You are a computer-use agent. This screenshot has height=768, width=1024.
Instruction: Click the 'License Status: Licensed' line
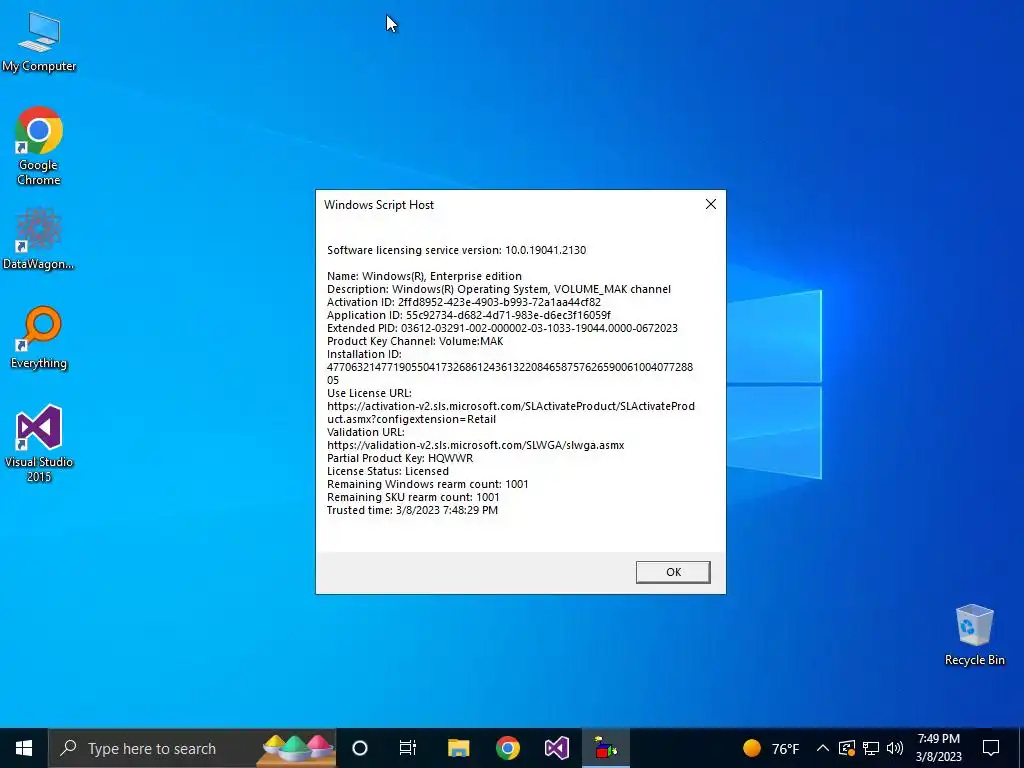coord(388,472)
